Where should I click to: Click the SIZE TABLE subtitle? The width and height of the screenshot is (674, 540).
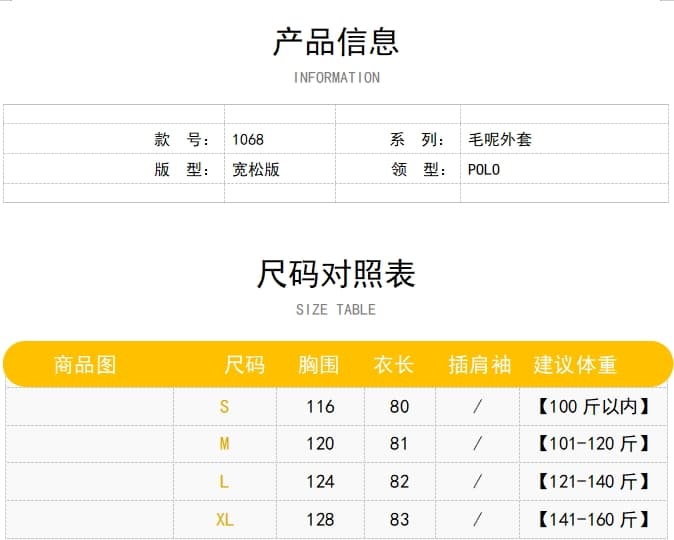coord(336,310)
